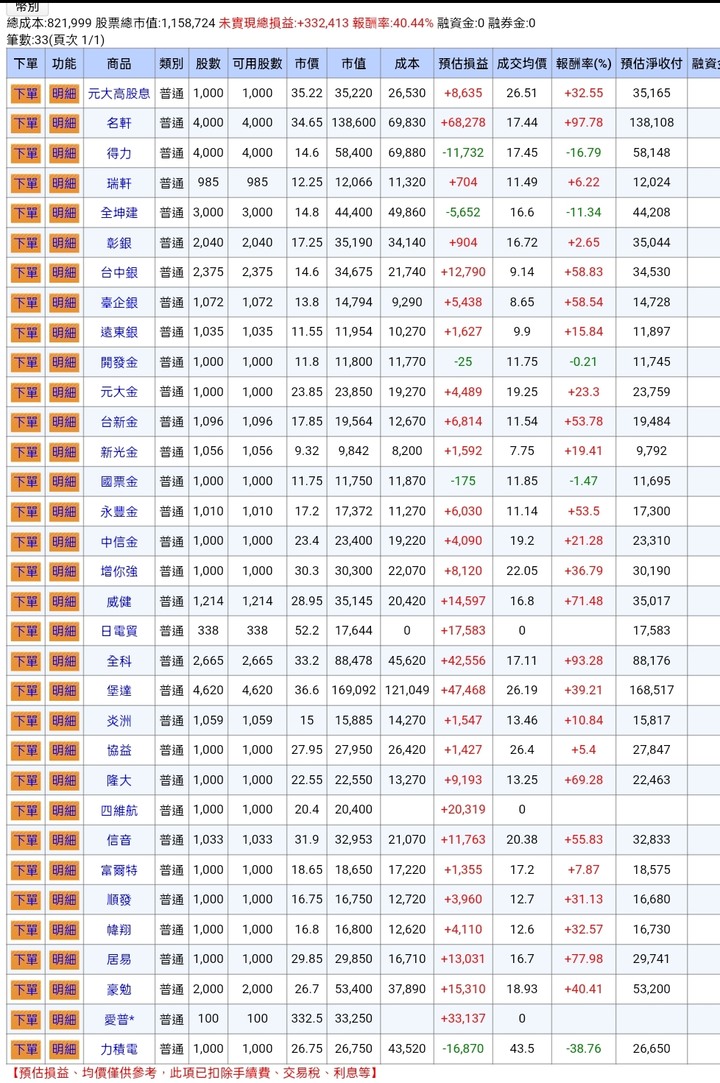Open 明細 for 國票金 row
Viewport: 720px width, 1083px height.
[64, 482]
